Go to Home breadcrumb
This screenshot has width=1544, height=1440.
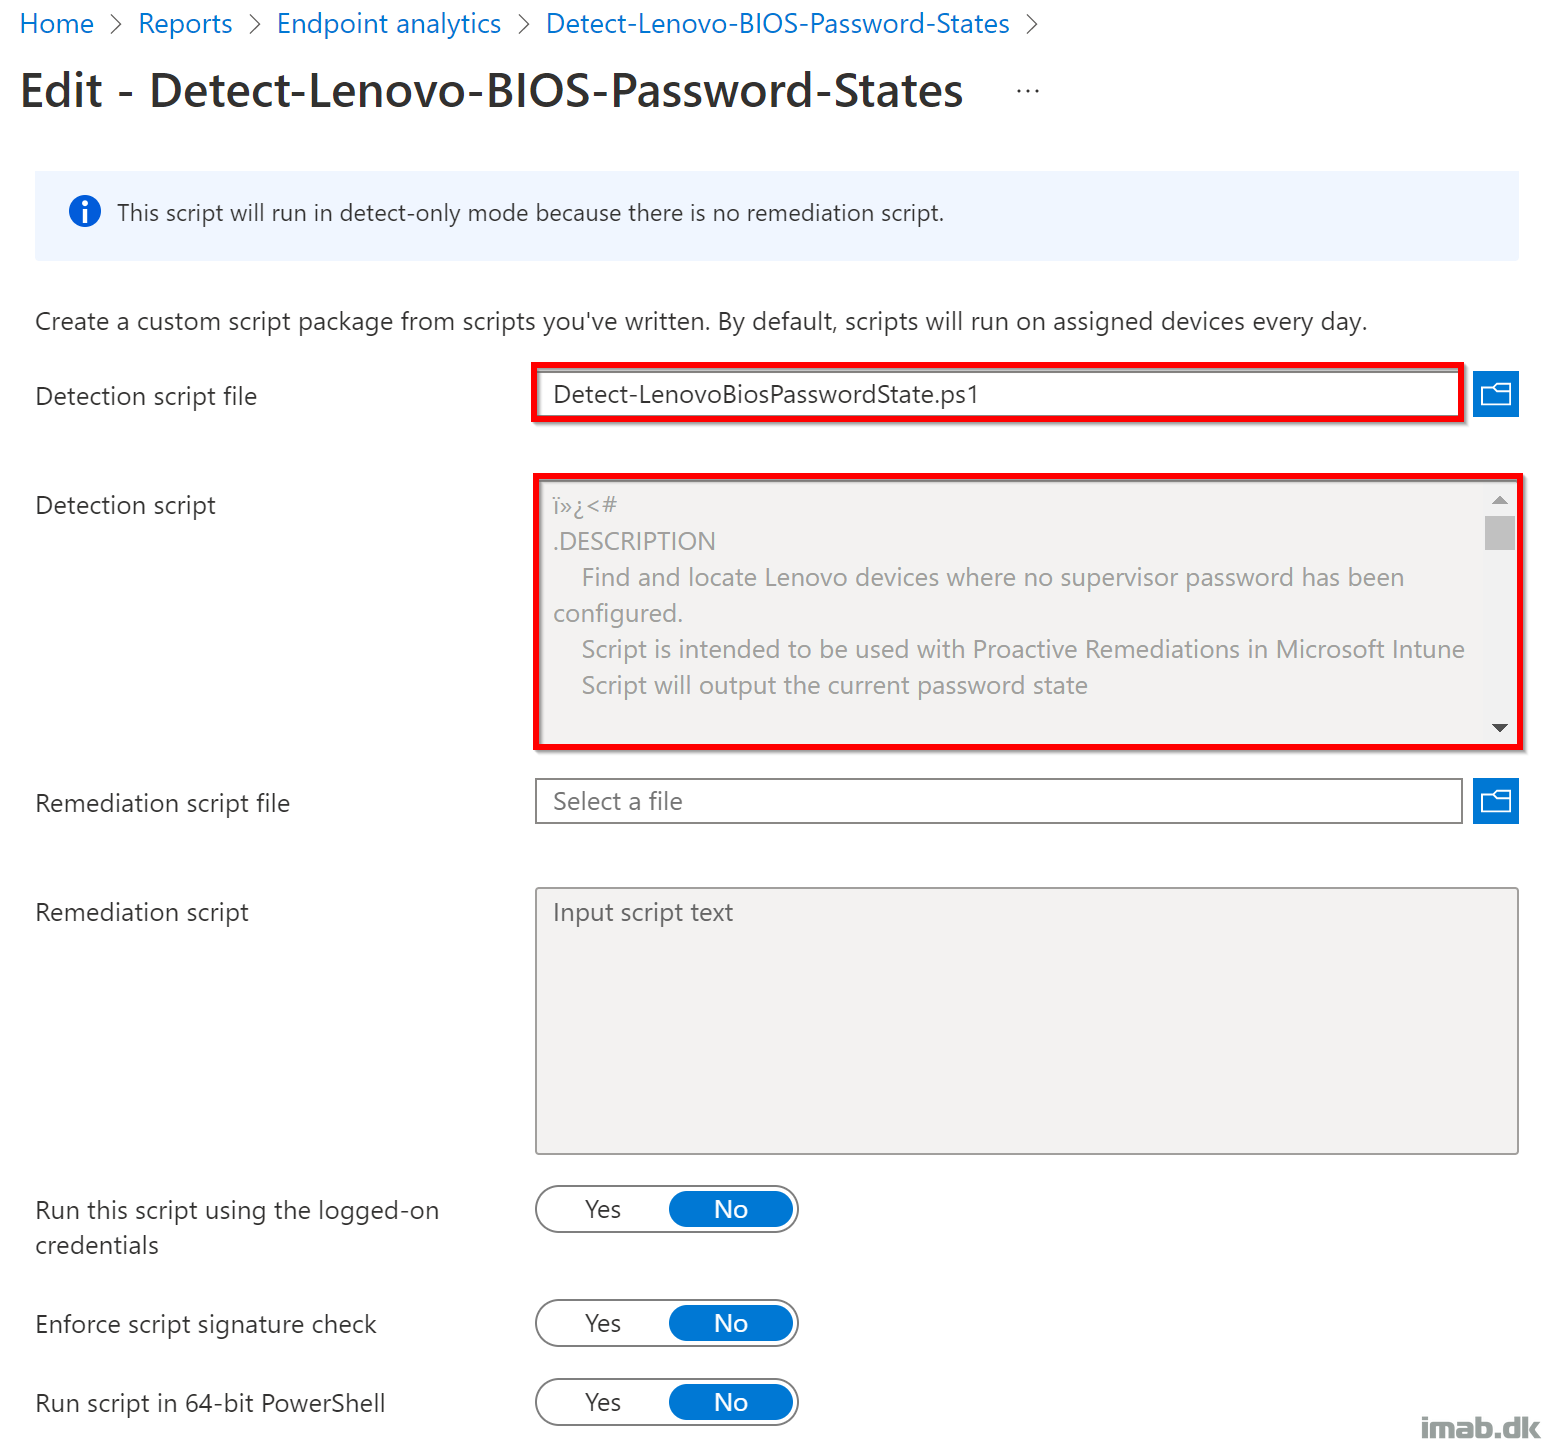click(x=57, y=24)
